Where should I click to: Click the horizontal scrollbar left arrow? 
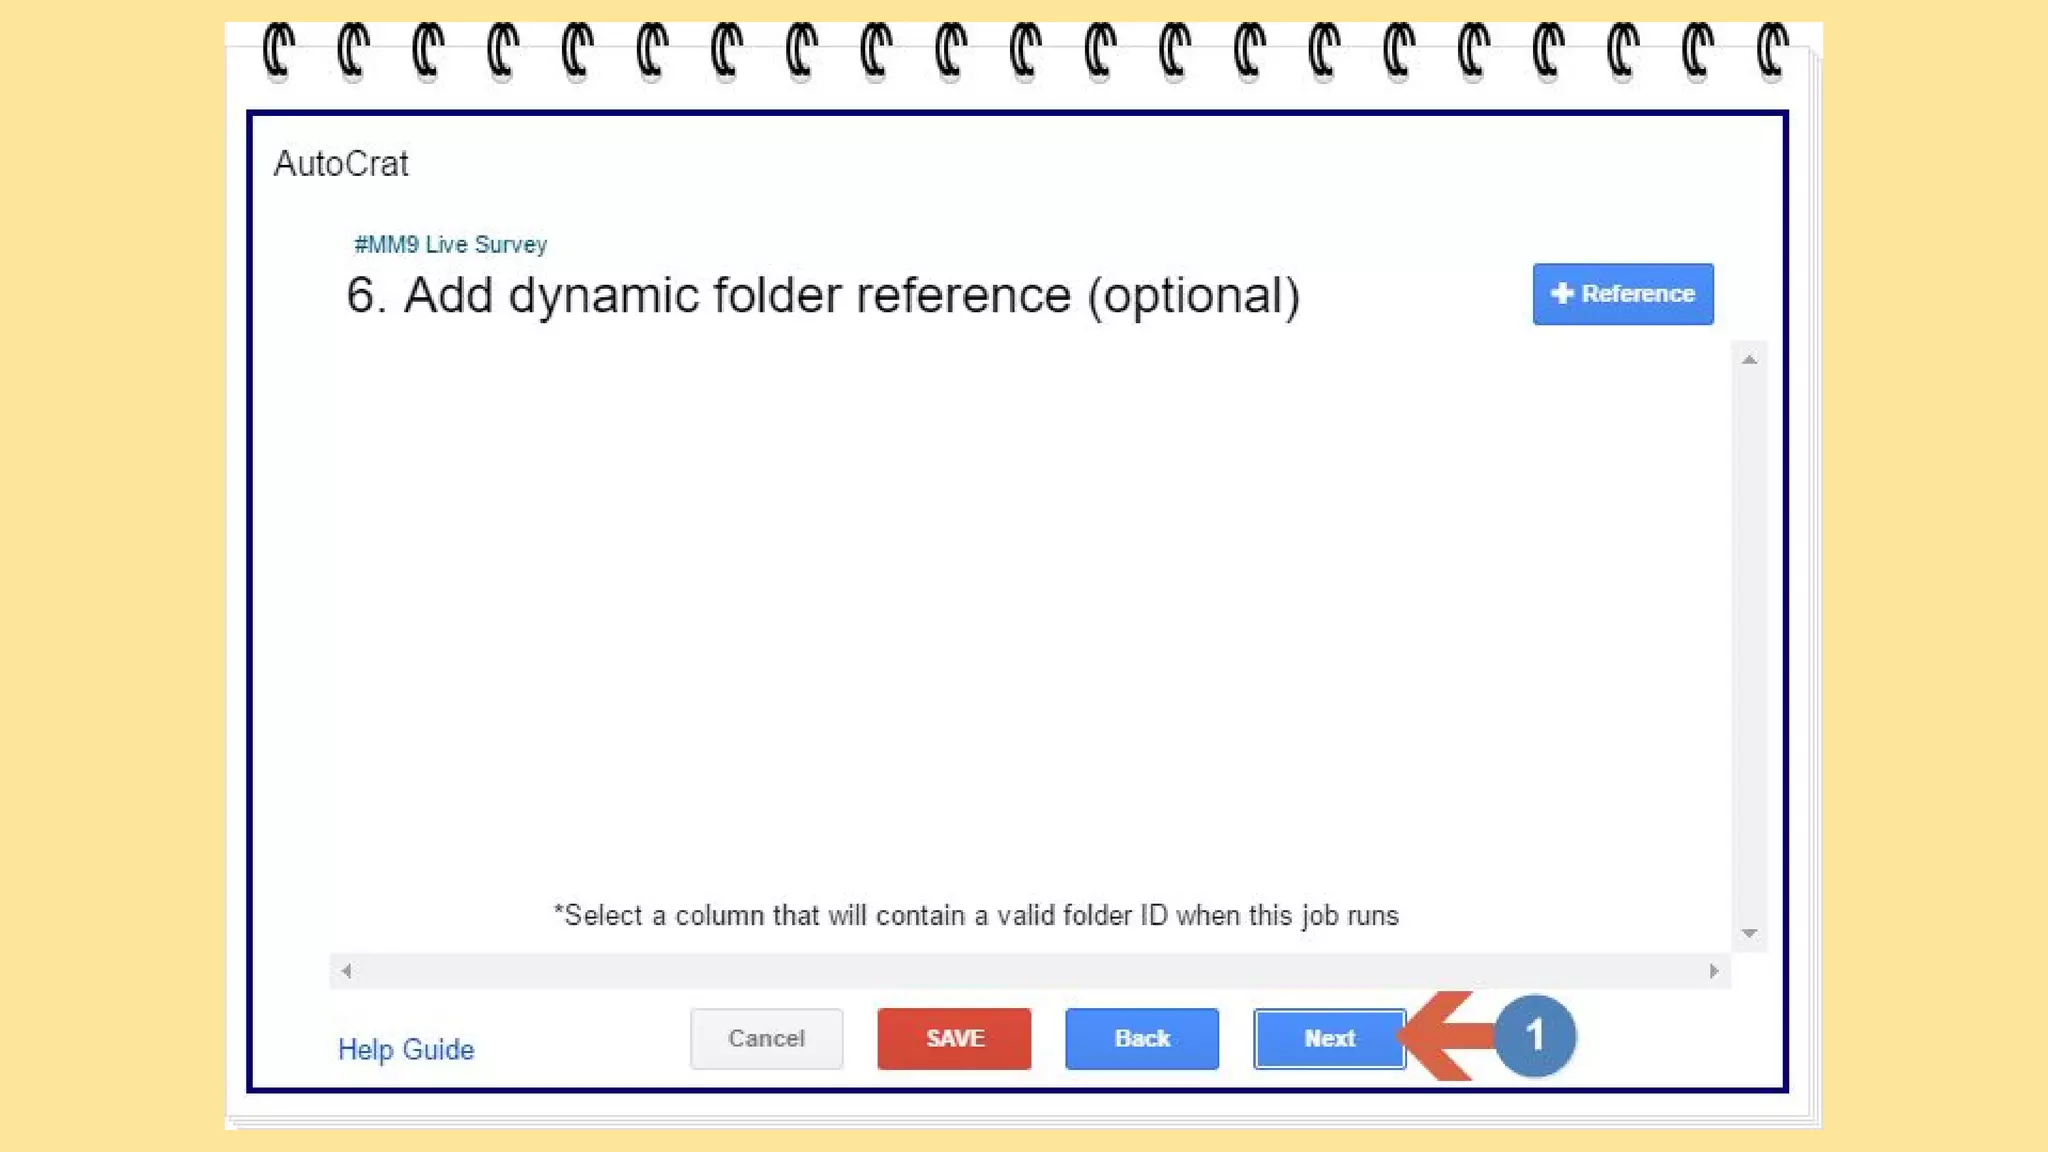(346, 971)
